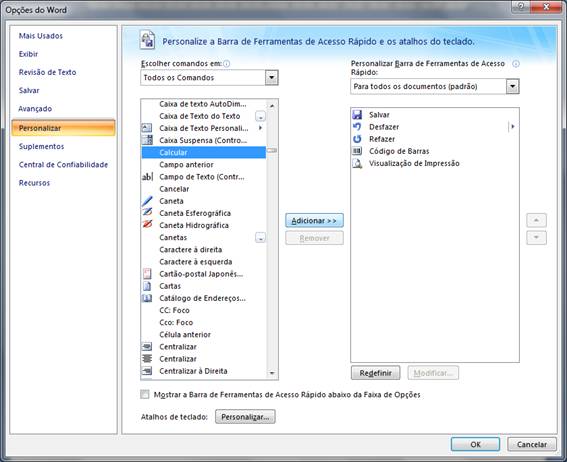Switch to the Salvar category in sidebar
The width and height of the screenshot is (567, 462).
(29, 90)
